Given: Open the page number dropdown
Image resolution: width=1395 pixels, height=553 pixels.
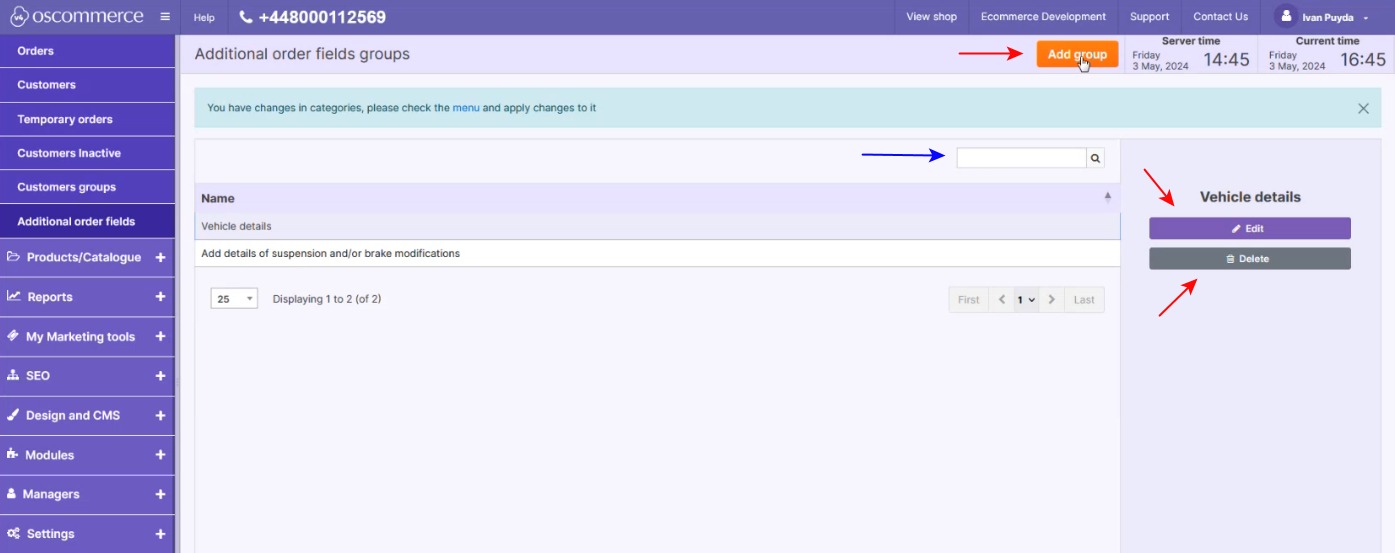Looking at the screenshot, I should pos(1026,300).
